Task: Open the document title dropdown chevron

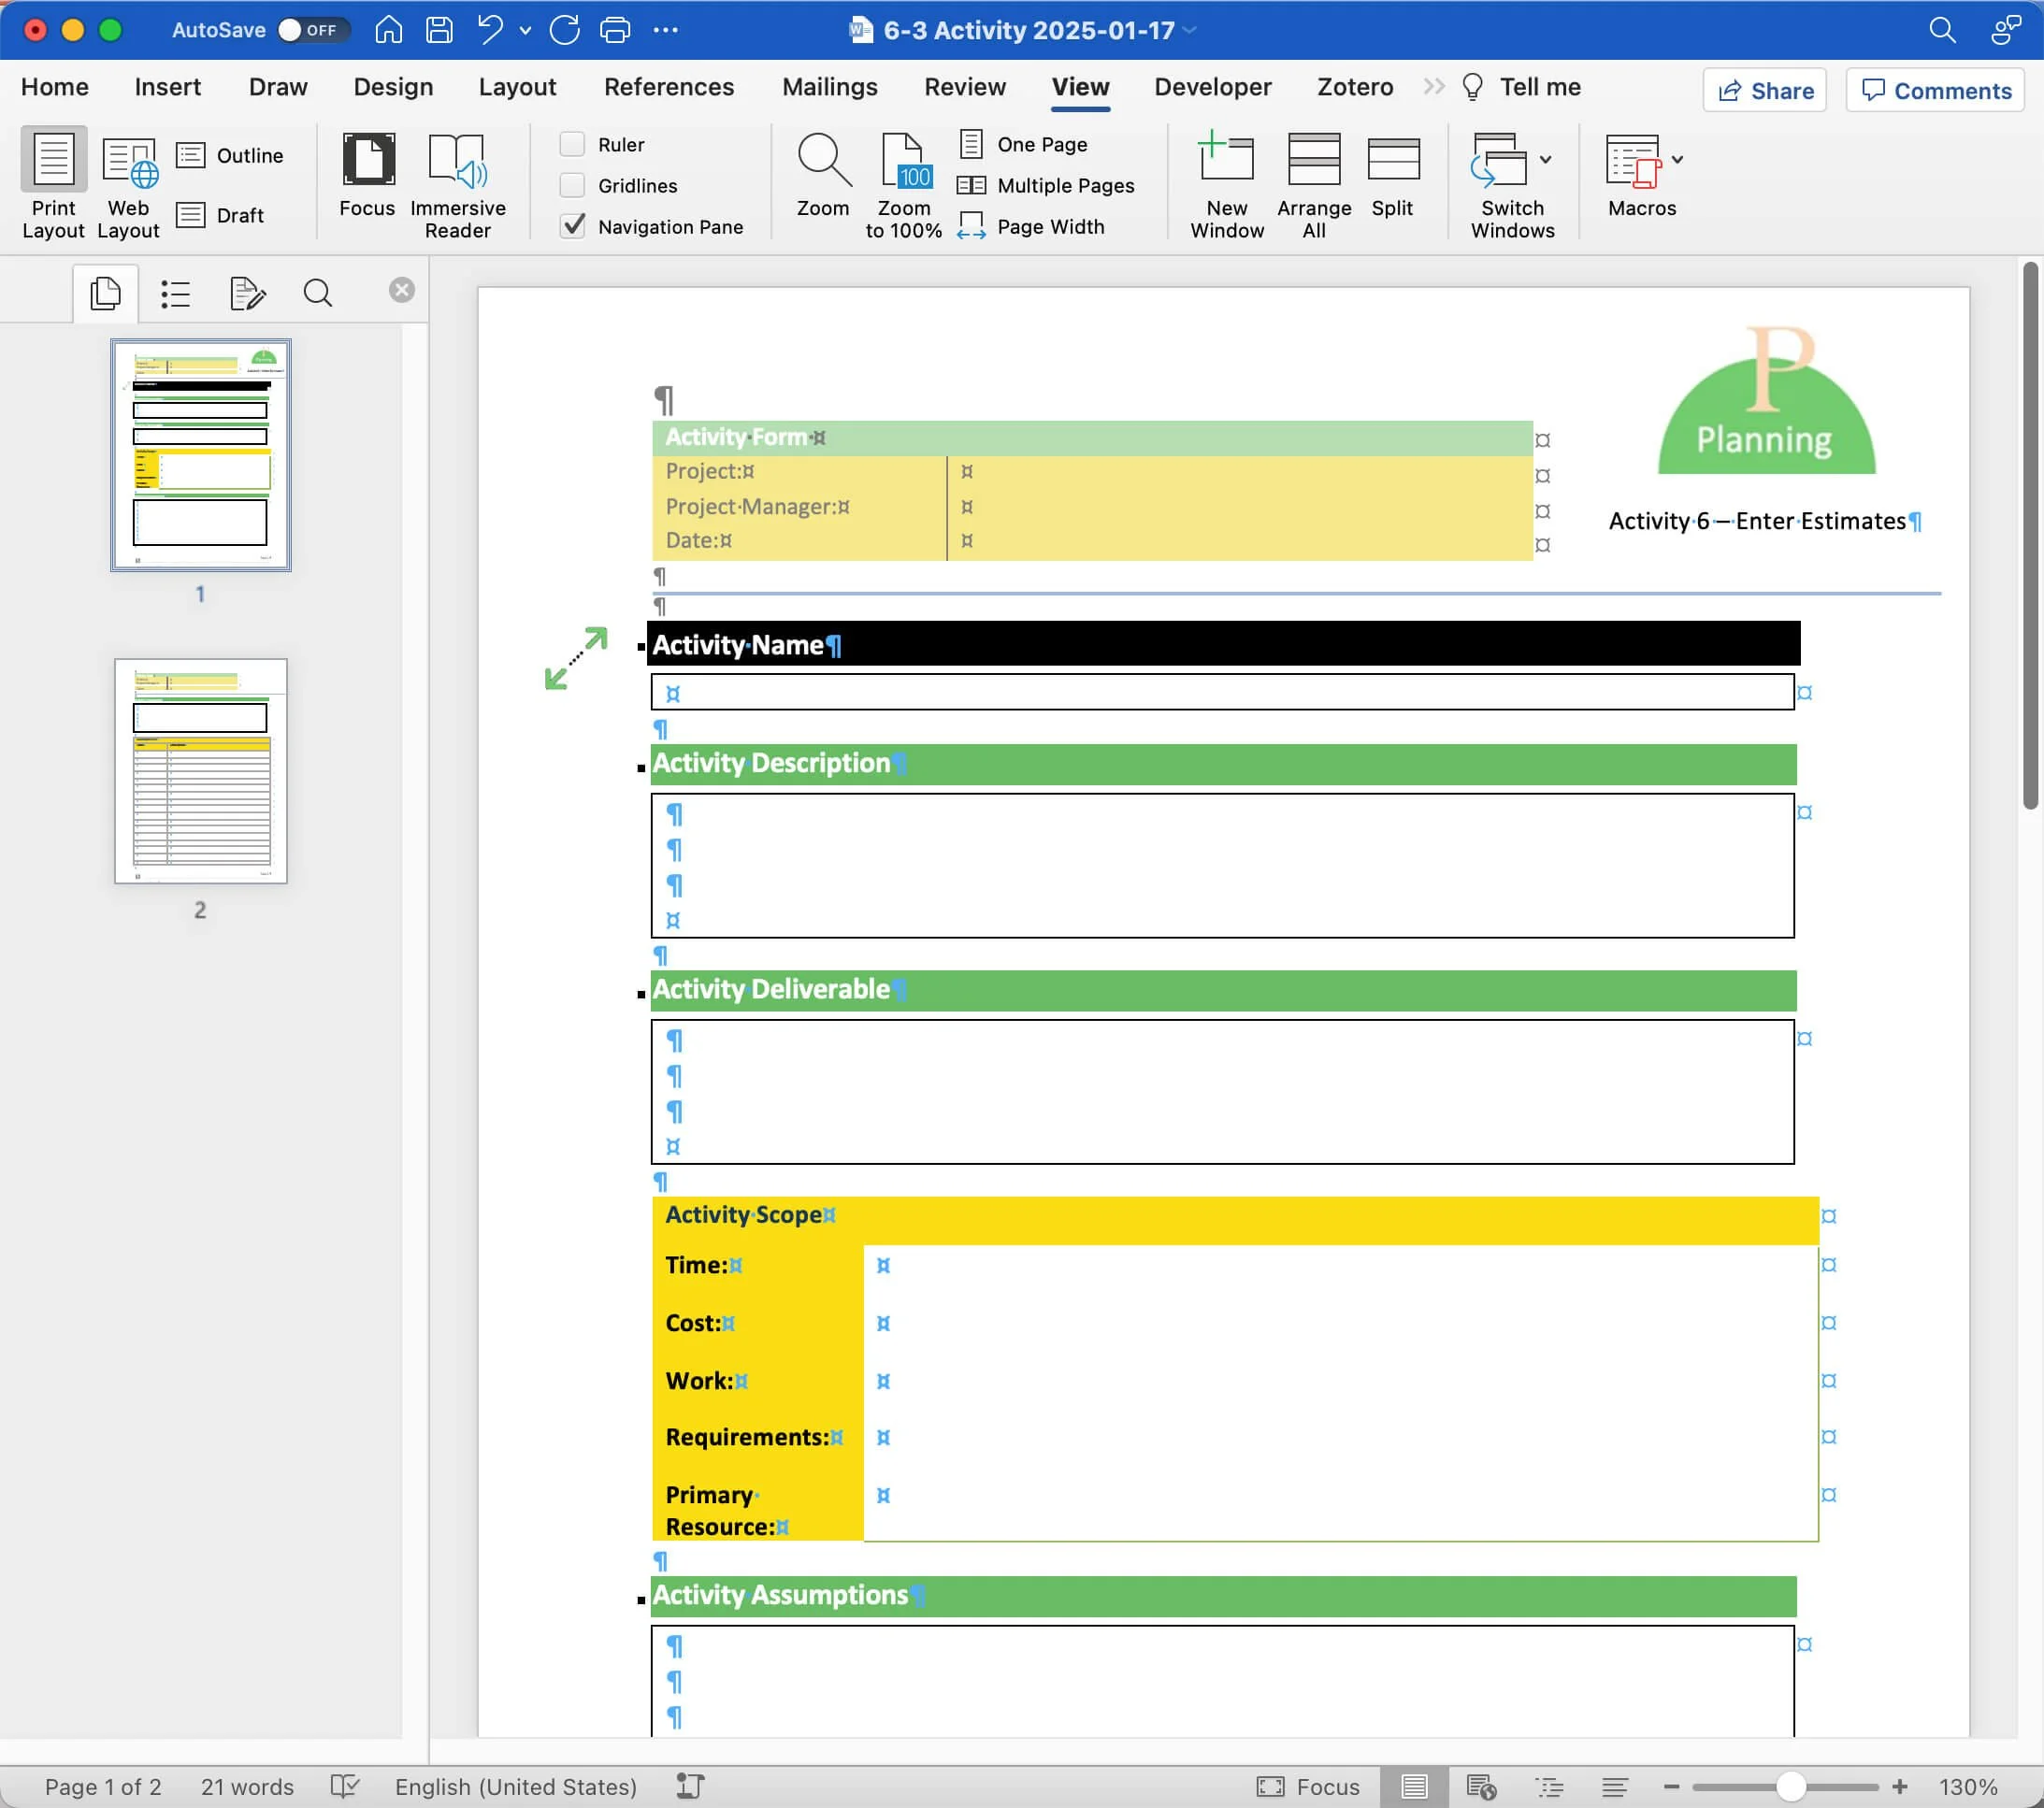Action: tap(1190, 30)
